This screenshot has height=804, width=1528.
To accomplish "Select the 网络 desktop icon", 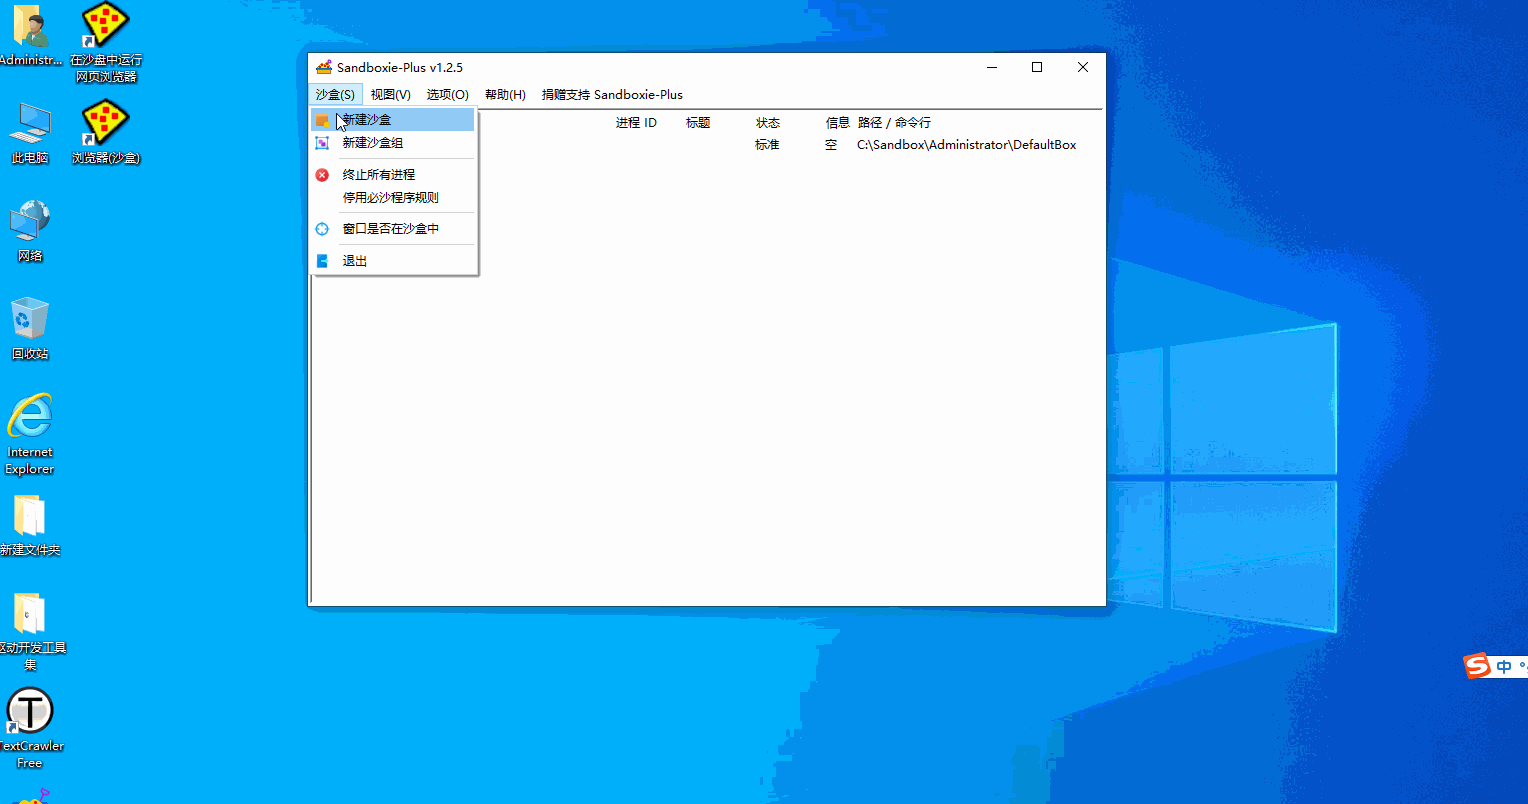I will pyautogui.click(x=30, y=231).
